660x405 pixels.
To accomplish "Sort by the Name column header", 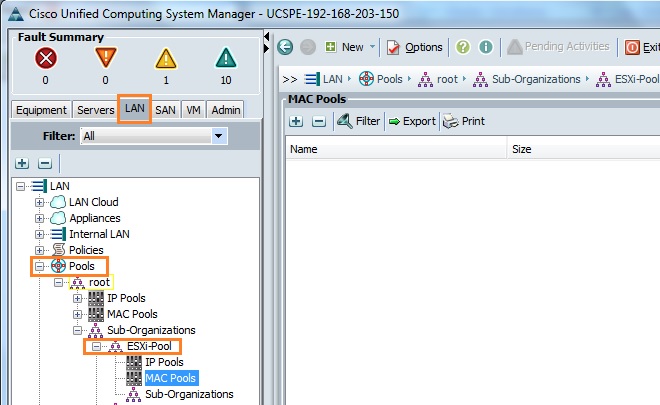I will [396, 149].
